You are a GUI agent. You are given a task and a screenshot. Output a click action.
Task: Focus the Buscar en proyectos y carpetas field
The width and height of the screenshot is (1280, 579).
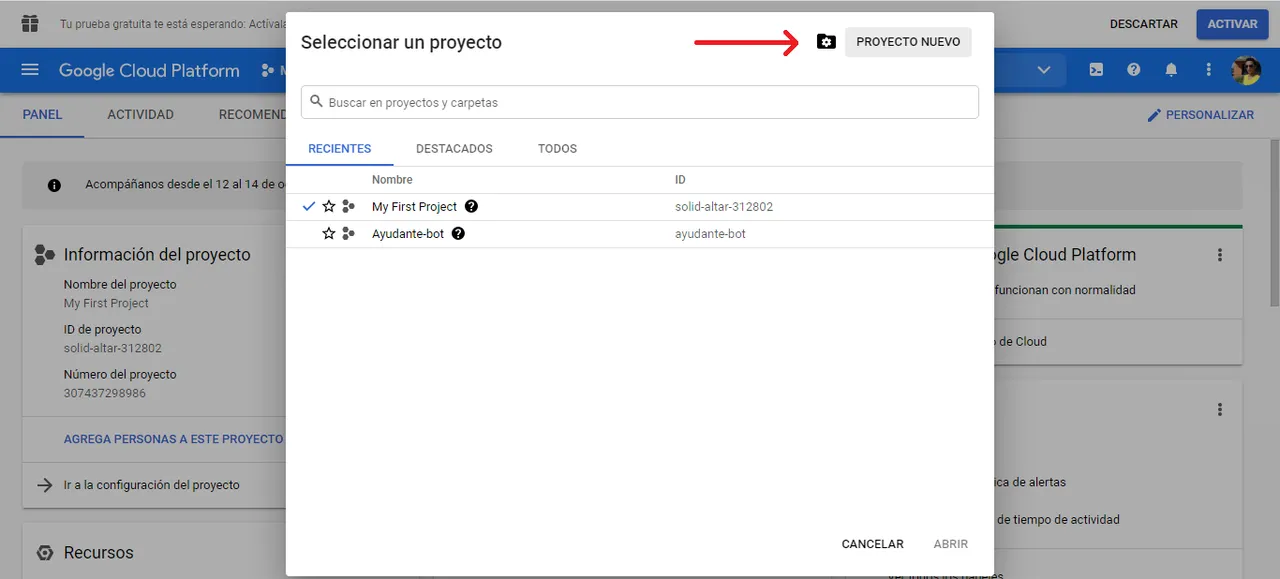click(x=639, y=102)
